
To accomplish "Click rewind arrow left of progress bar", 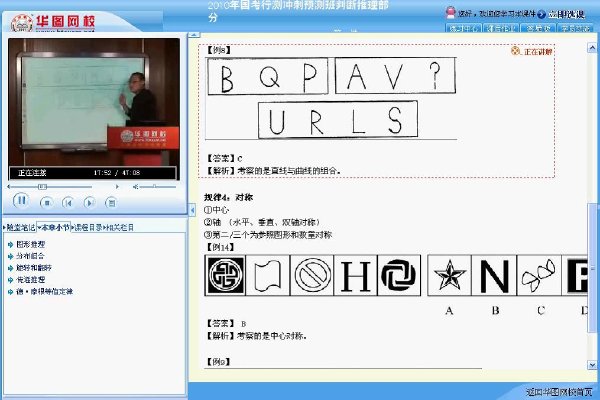I will tap(8, 187).
